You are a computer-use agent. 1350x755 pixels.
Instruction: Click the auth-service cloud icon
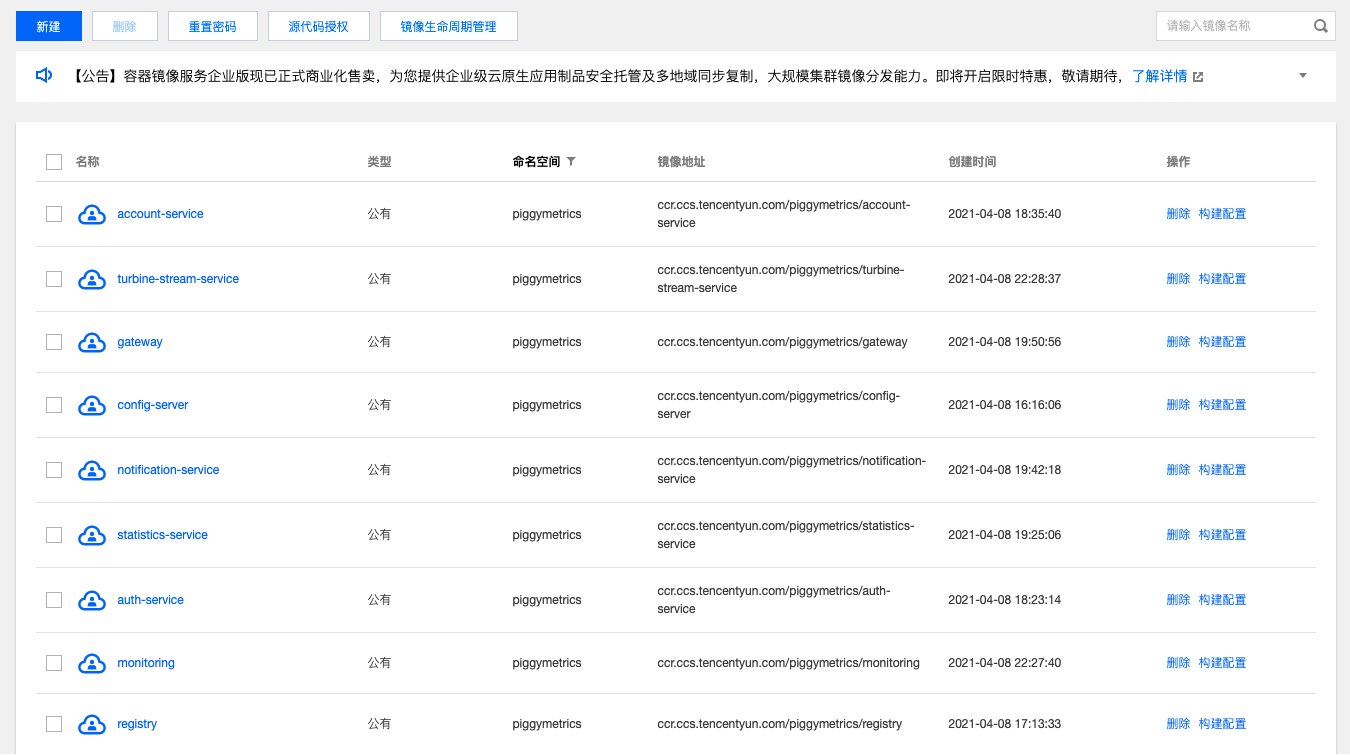[x=92, y=600]
